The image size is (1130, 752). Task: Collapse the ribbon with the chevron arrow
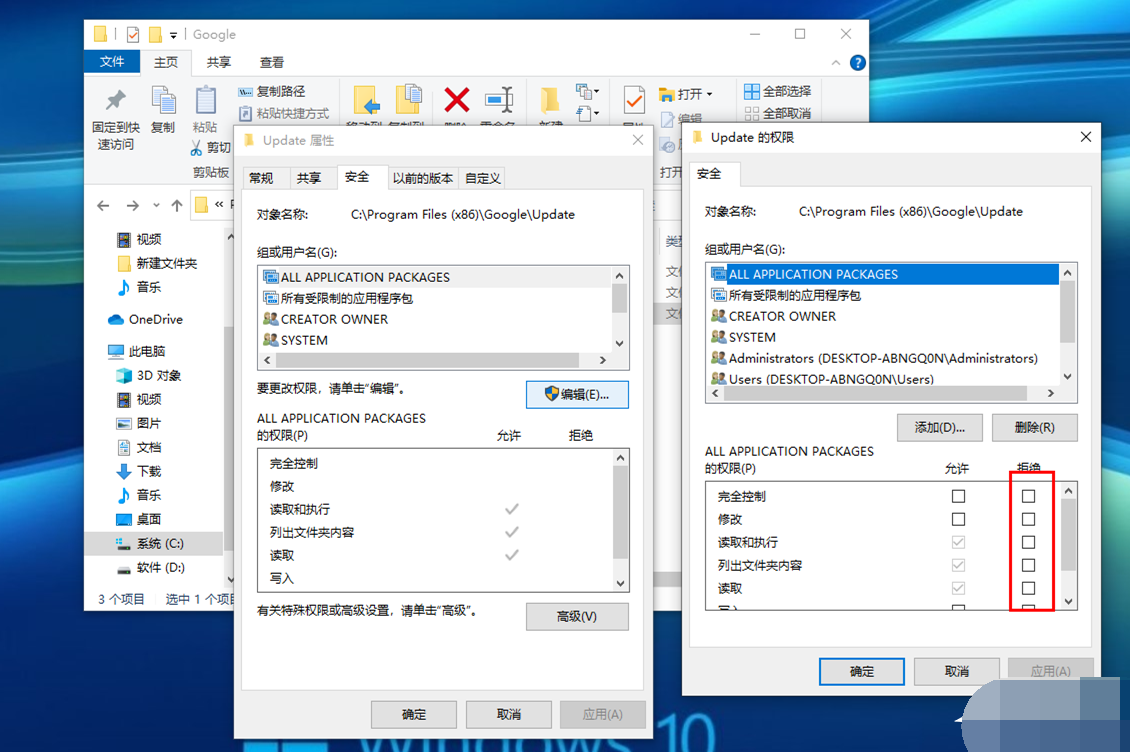coord(836,63)
